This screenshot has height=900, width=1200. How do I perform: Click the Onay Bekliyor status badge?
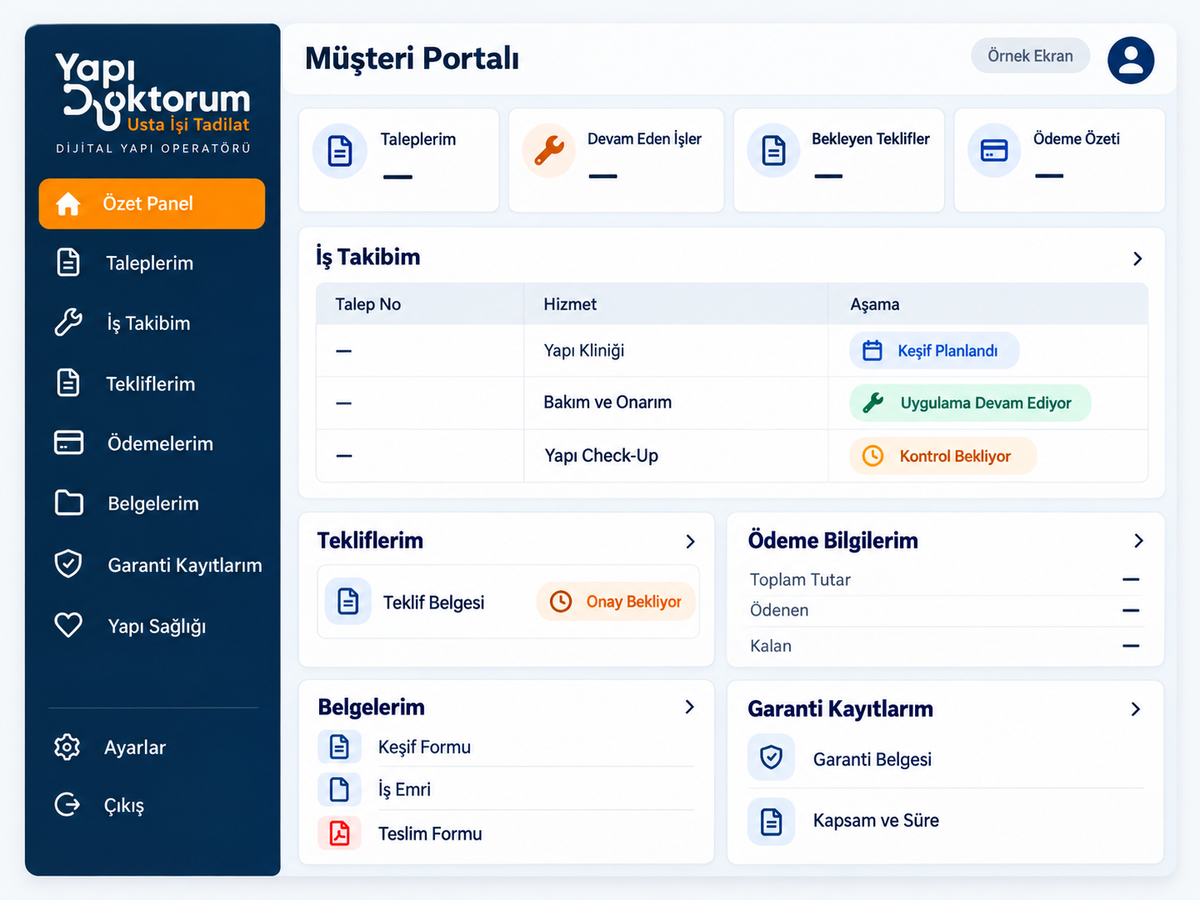click(x=616, y=601)
